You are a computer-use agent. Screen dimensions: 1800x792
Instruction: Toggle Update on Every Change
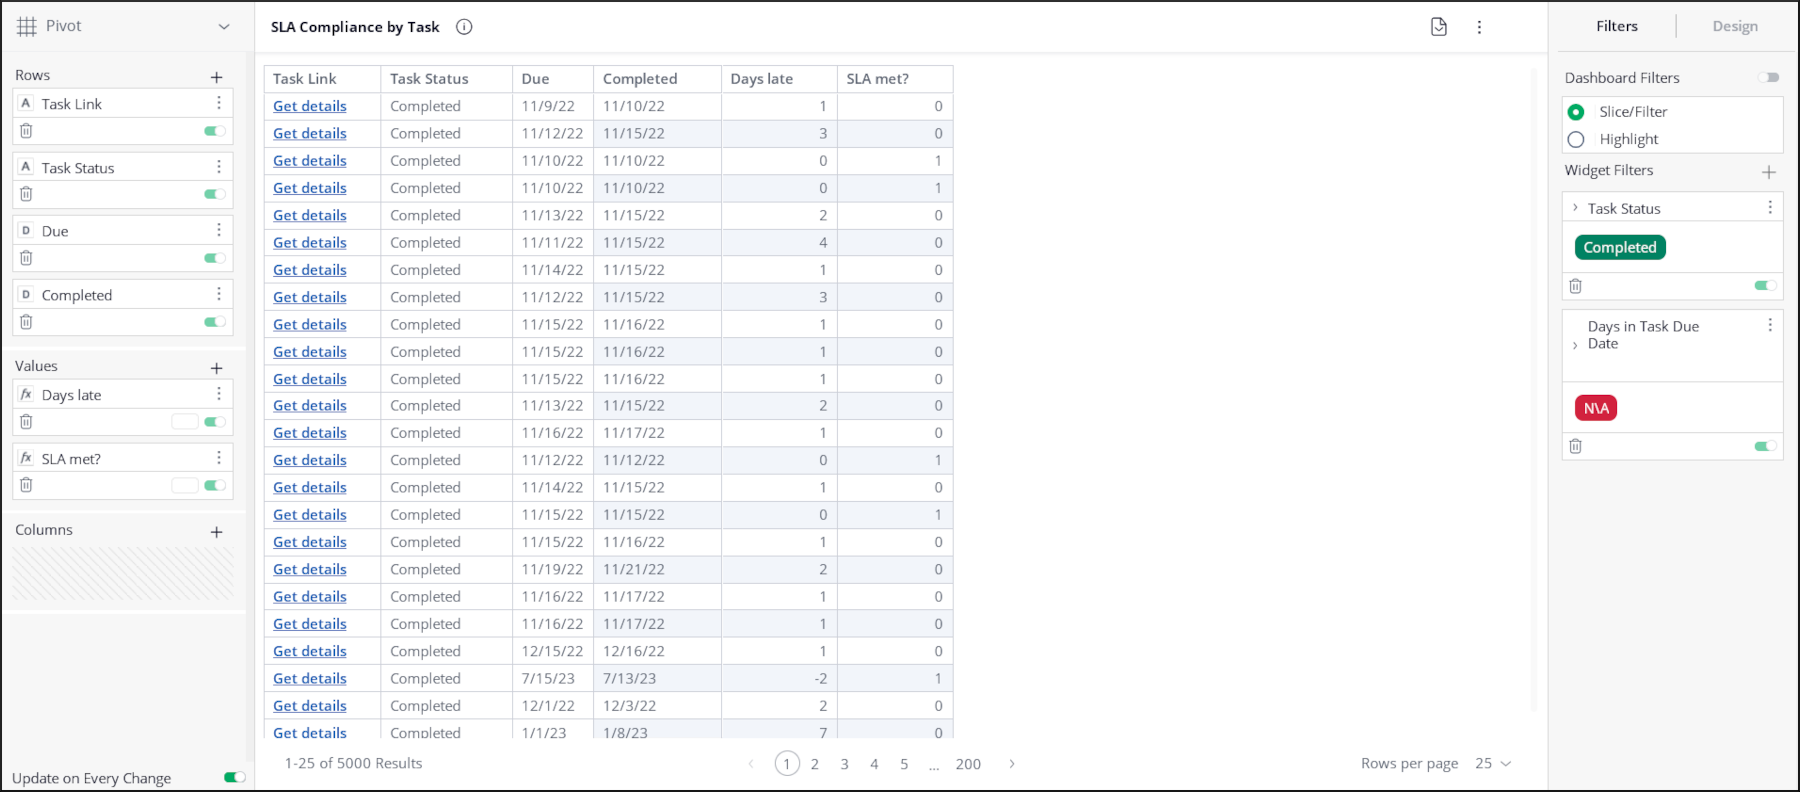click(235, 777)
